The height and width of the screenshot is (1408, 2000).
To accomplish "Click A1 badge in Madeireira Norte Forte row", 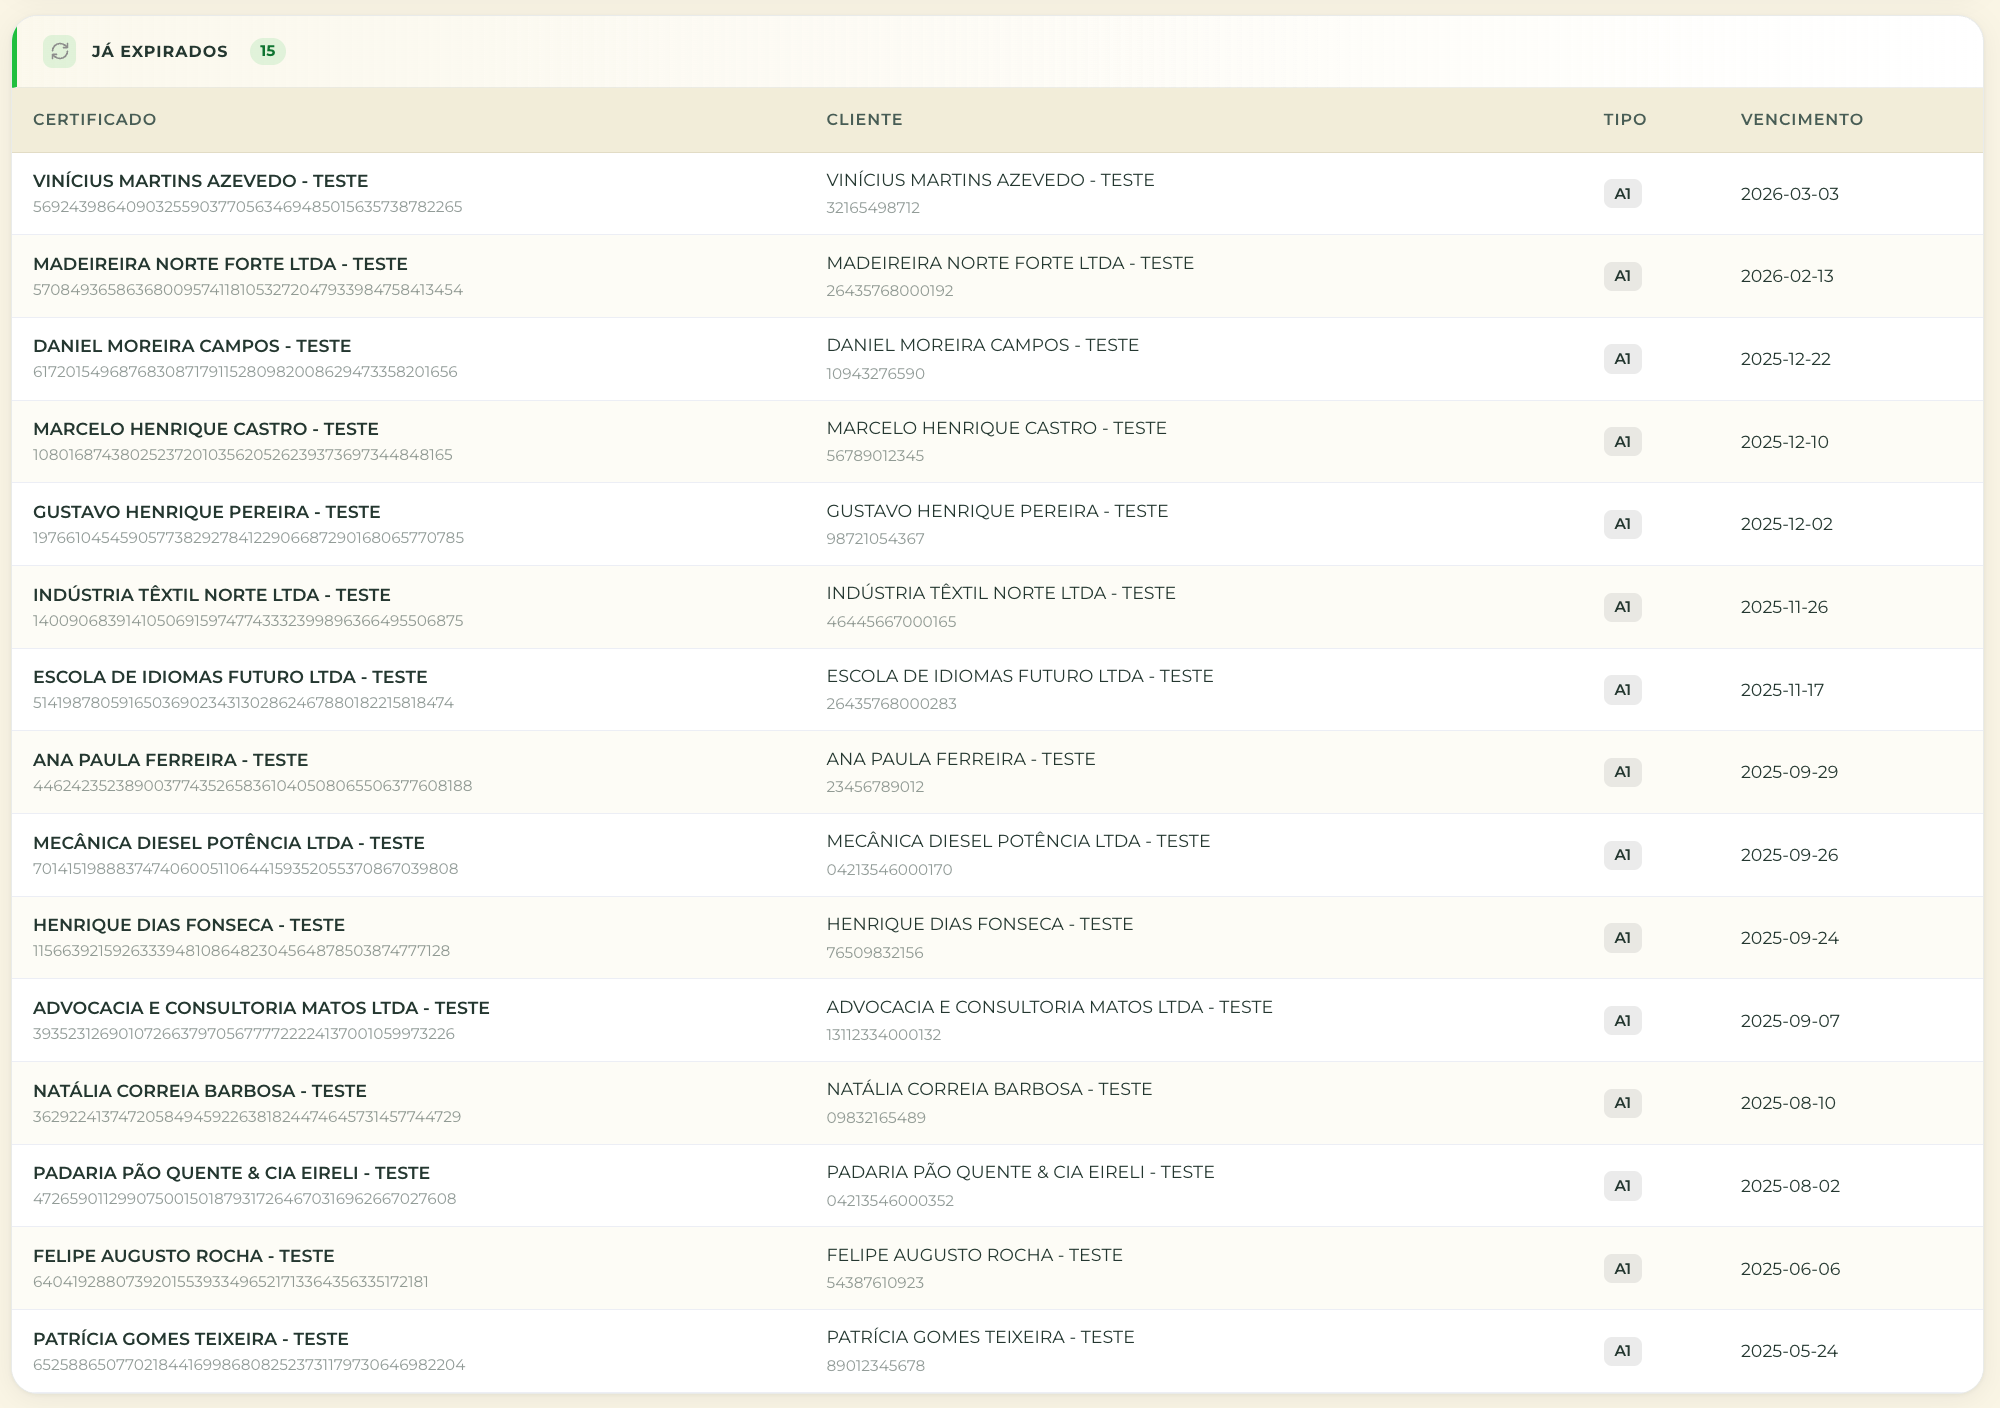I will point(1622,276).
